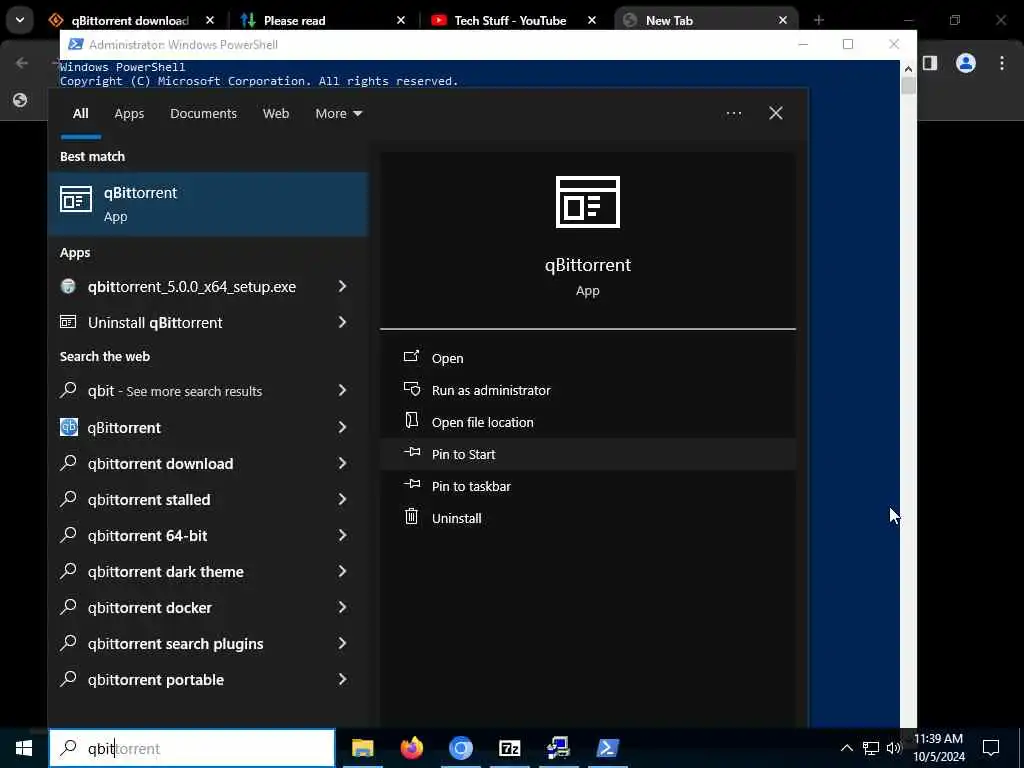The height and width of the screenshot is (768, 1024).
Task: Open 7-Zip from the taskbar
Action: tap(509, 748)
